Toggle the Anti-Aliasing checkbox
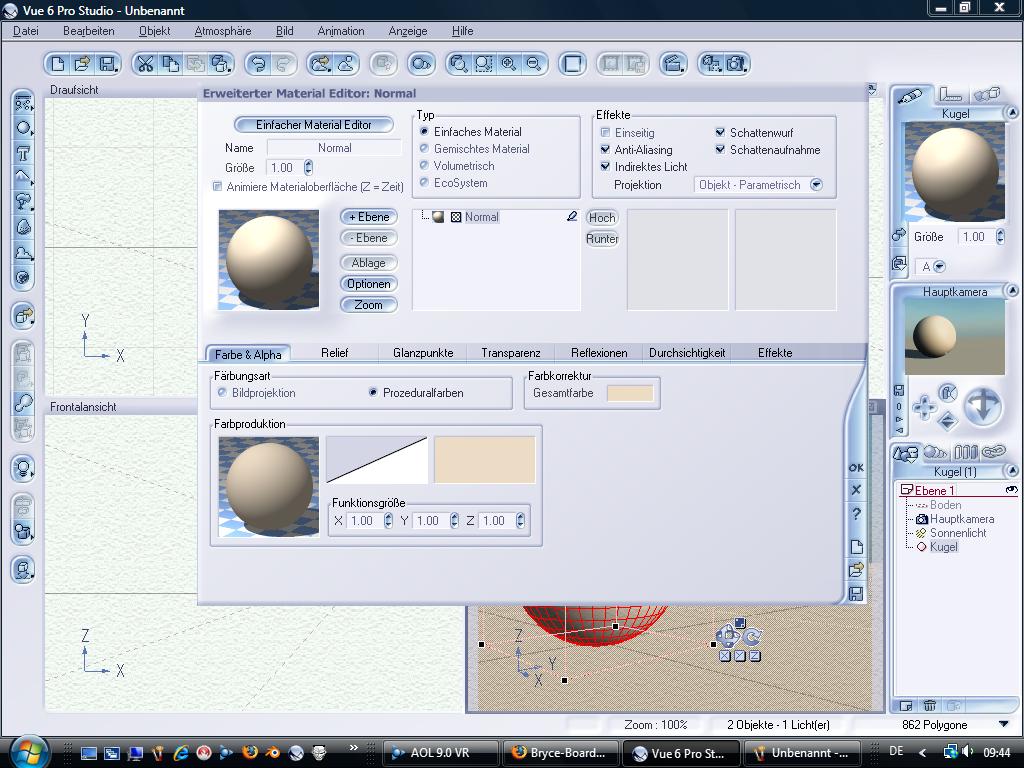Viewport: 1024px width, 768px height. click(x=605, y=149)
